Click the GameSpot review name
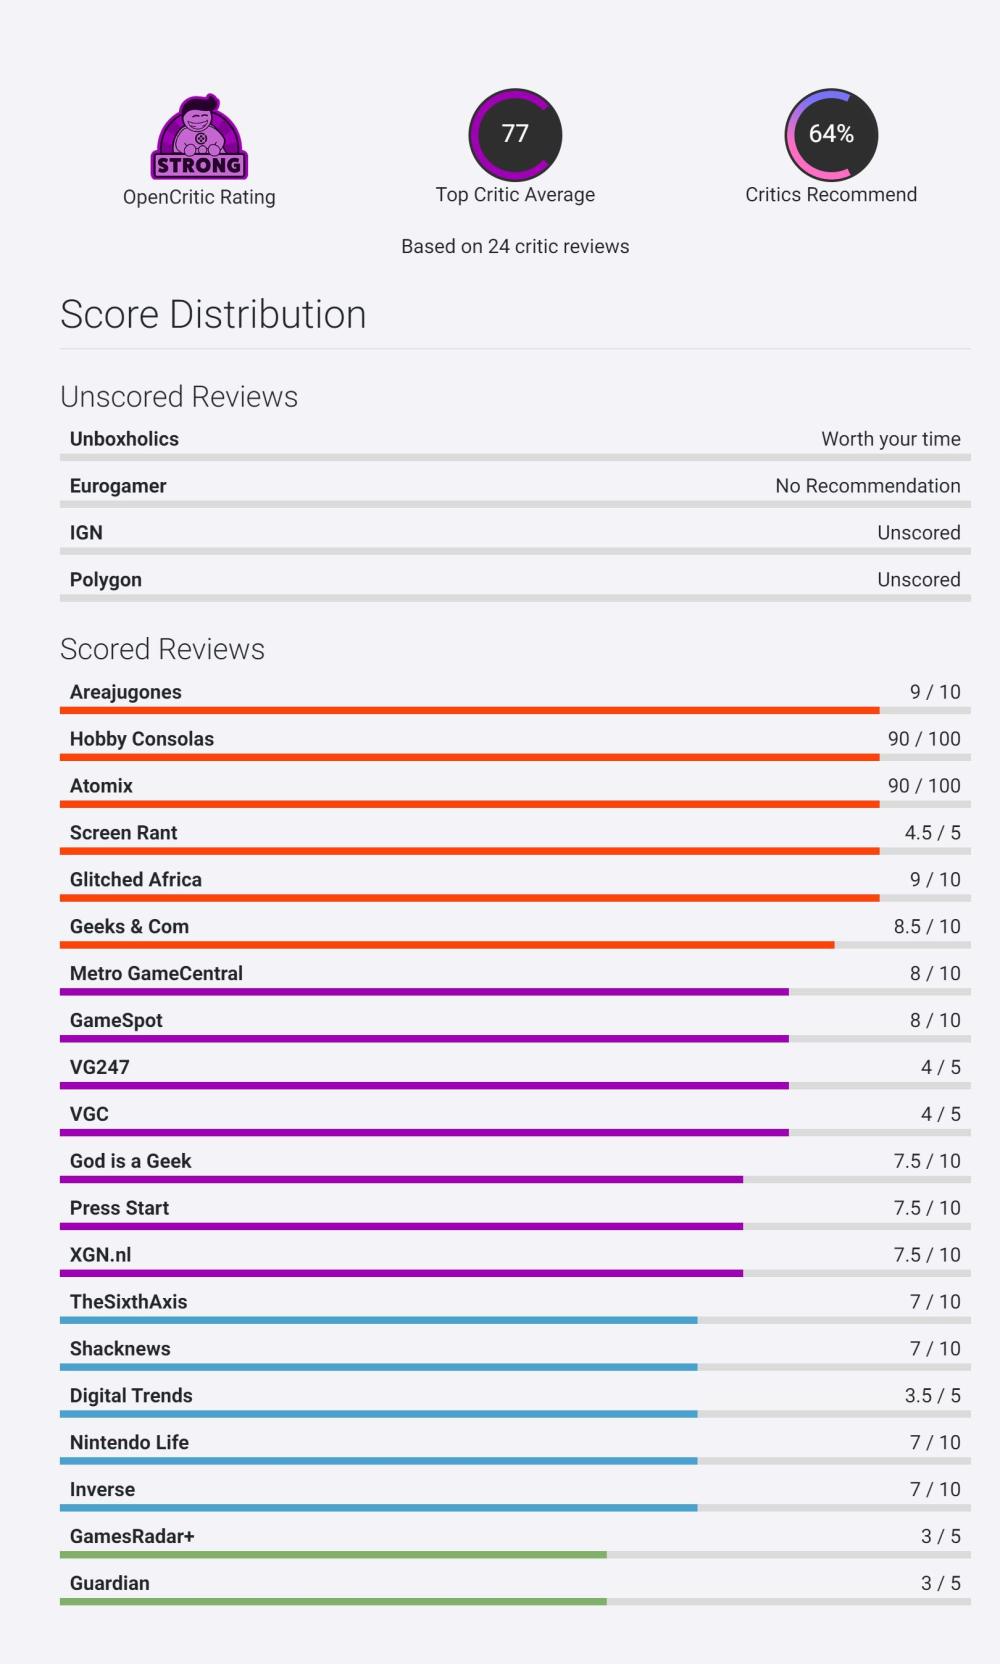Screen dimensions: 1000x1664 point(116,1021)
